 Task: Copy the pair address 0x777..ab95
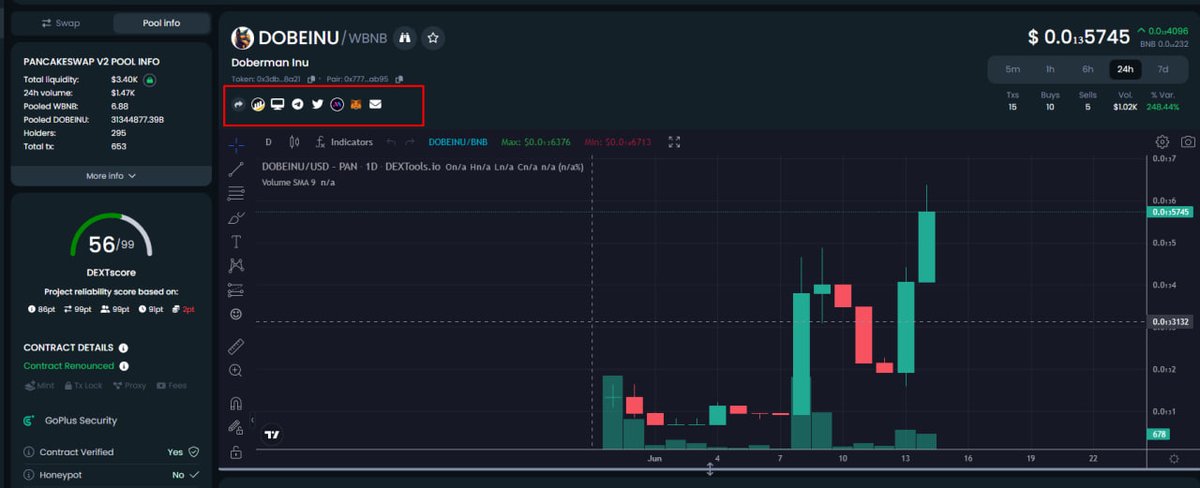[400, 79]
